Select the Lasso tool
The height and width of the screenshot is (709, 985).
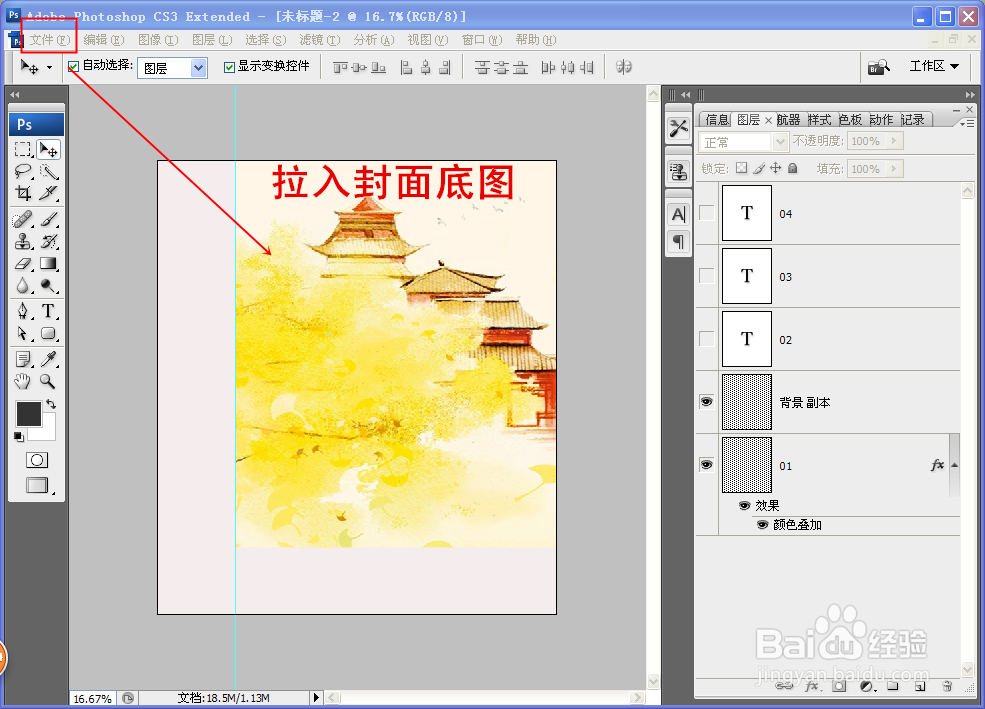tap(23, 171)
